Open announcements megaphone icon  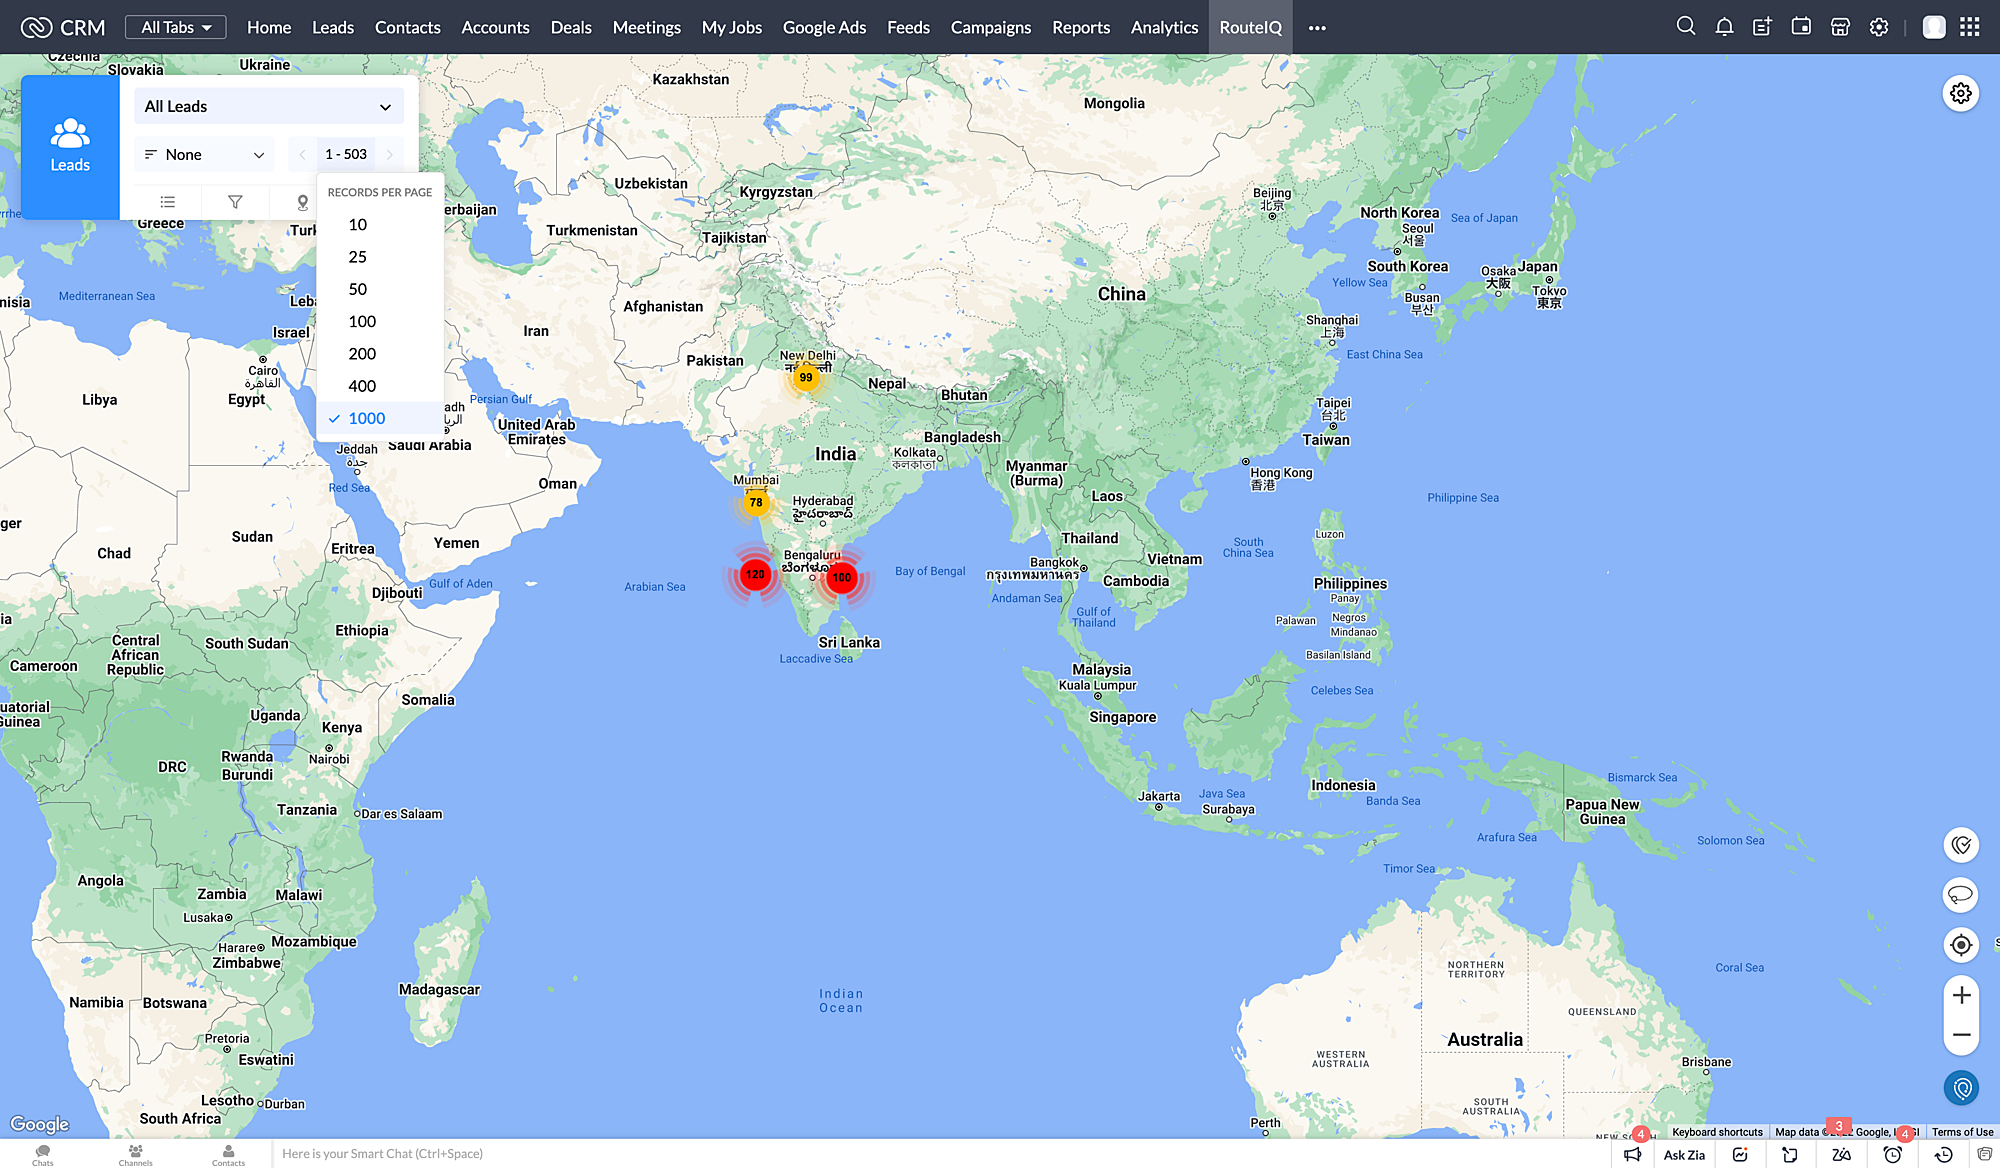click(1633, 1154)
